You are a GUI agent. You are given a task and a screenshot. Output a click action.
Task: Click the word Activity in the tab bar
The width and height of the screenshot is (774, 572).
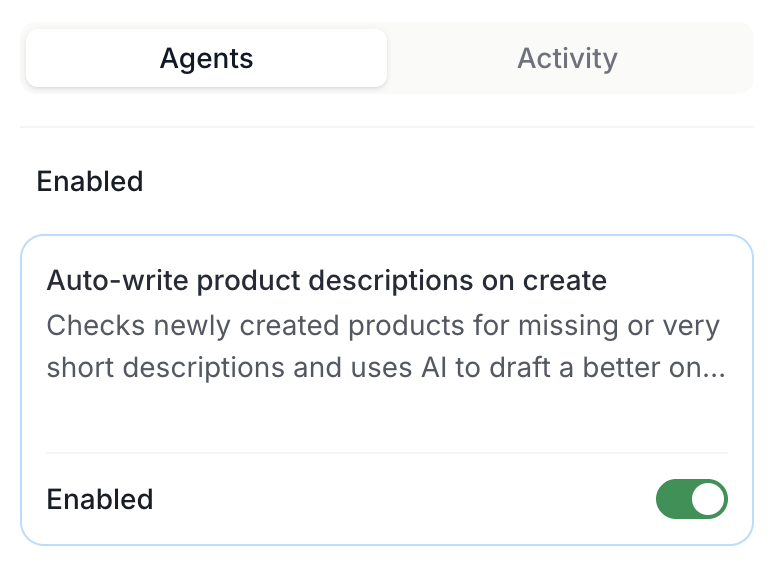567,59
